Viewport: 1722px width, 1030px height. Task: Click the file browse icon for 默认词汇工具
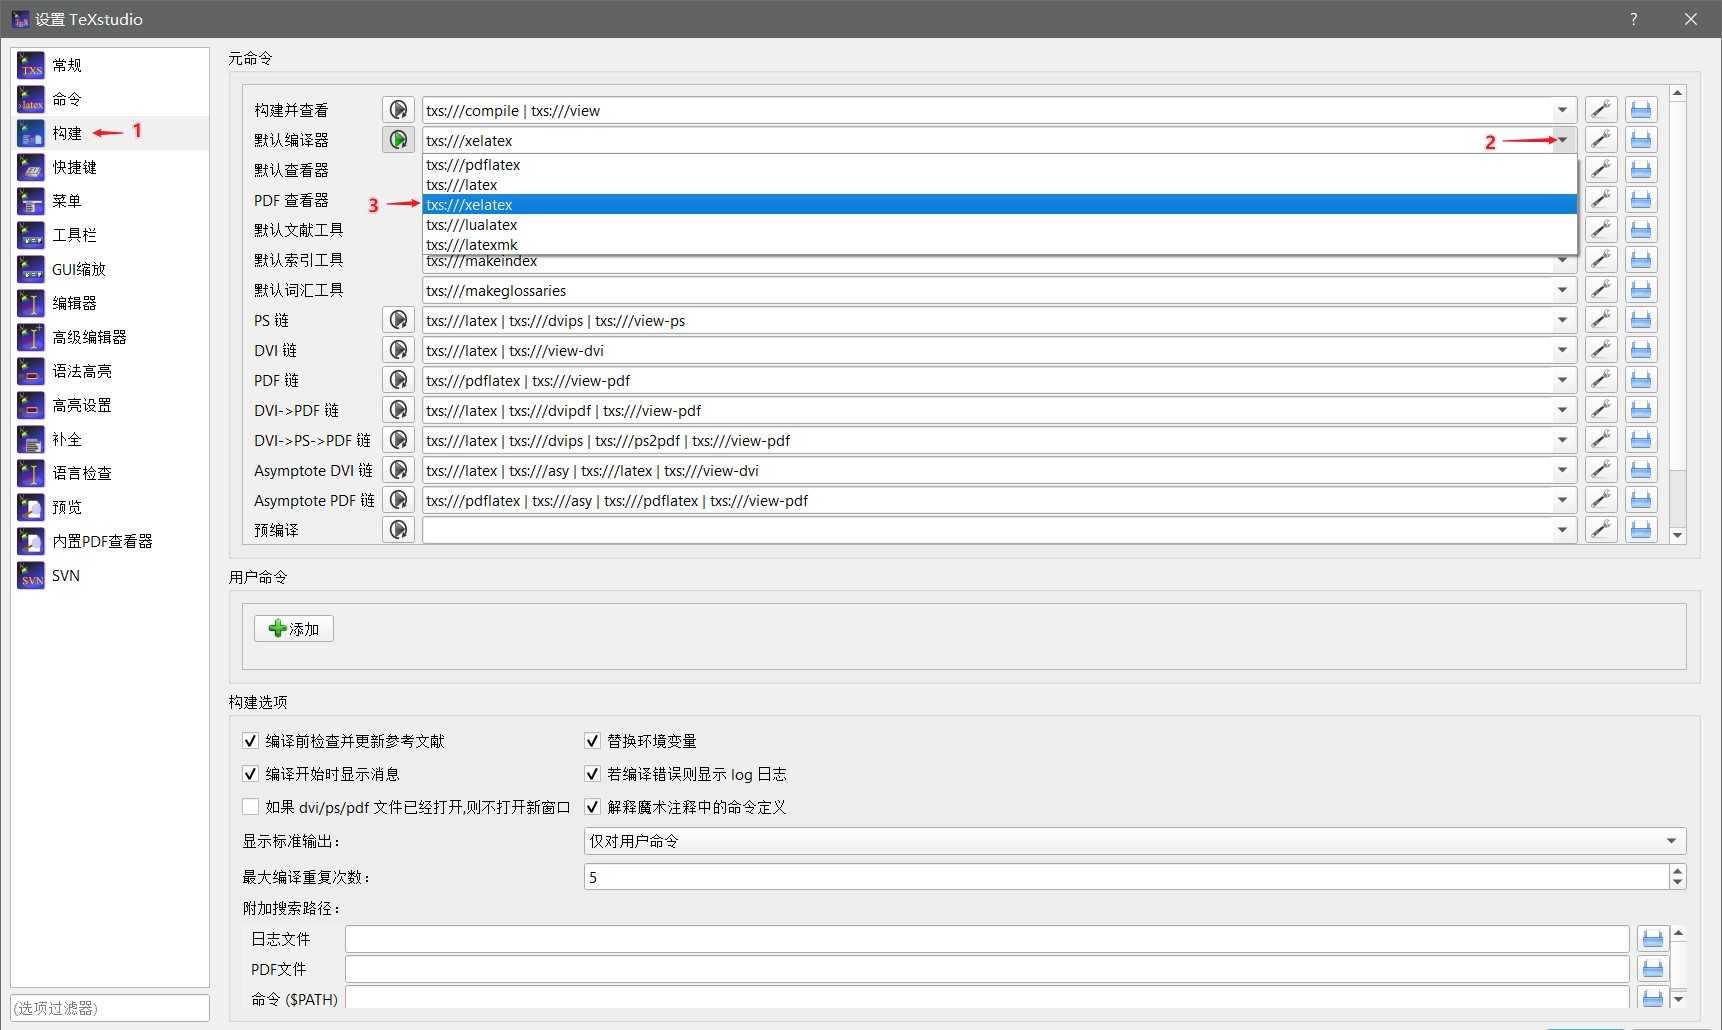pos(1641,290)
